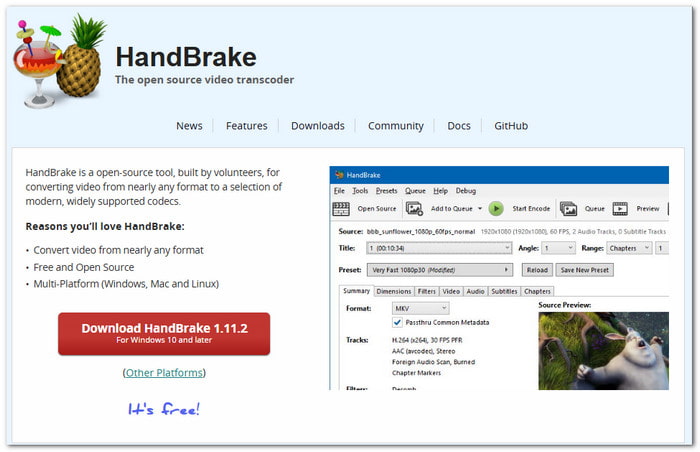Viewport: 700px width, 452px height.
Task: Expand the Add to Queue dropdown arrow
Action: (x=480, y=209)
